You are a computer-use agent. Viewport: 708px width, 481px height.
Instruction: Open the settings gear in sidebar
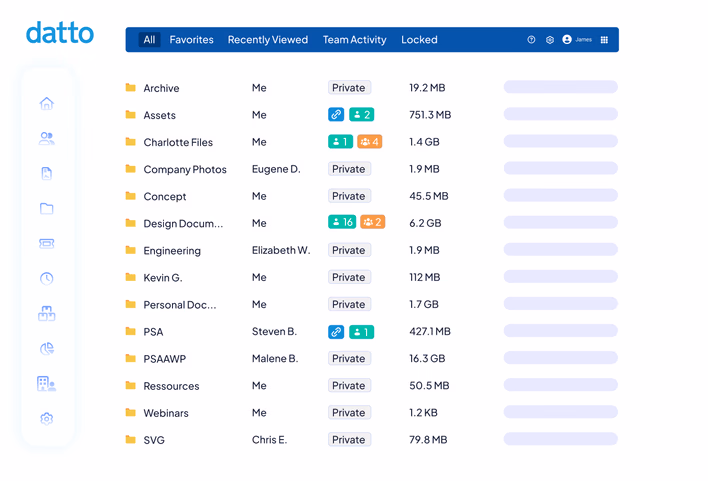pyautogui.click(x=47, y=419)
